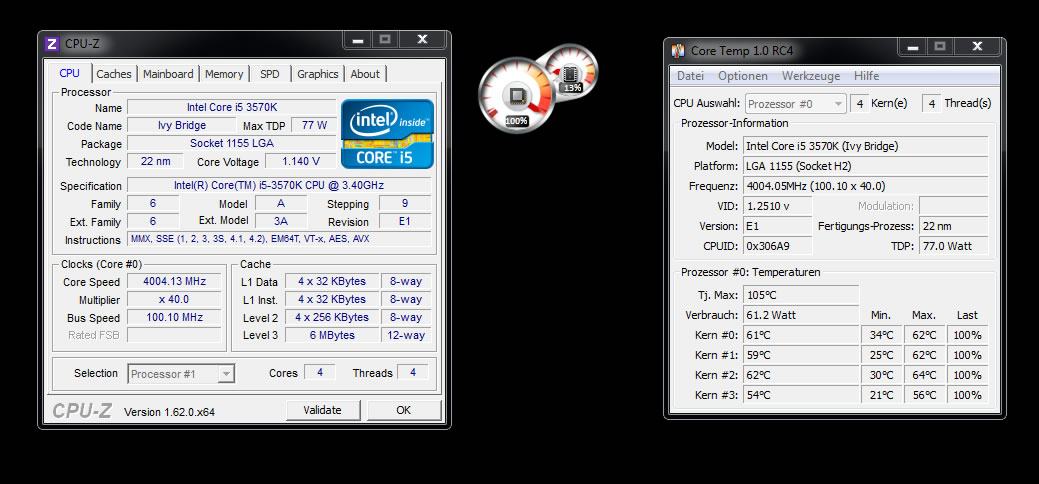
Task: Click the RAM usage gauge gadget showing 13%
Action: tap(573, 70)
